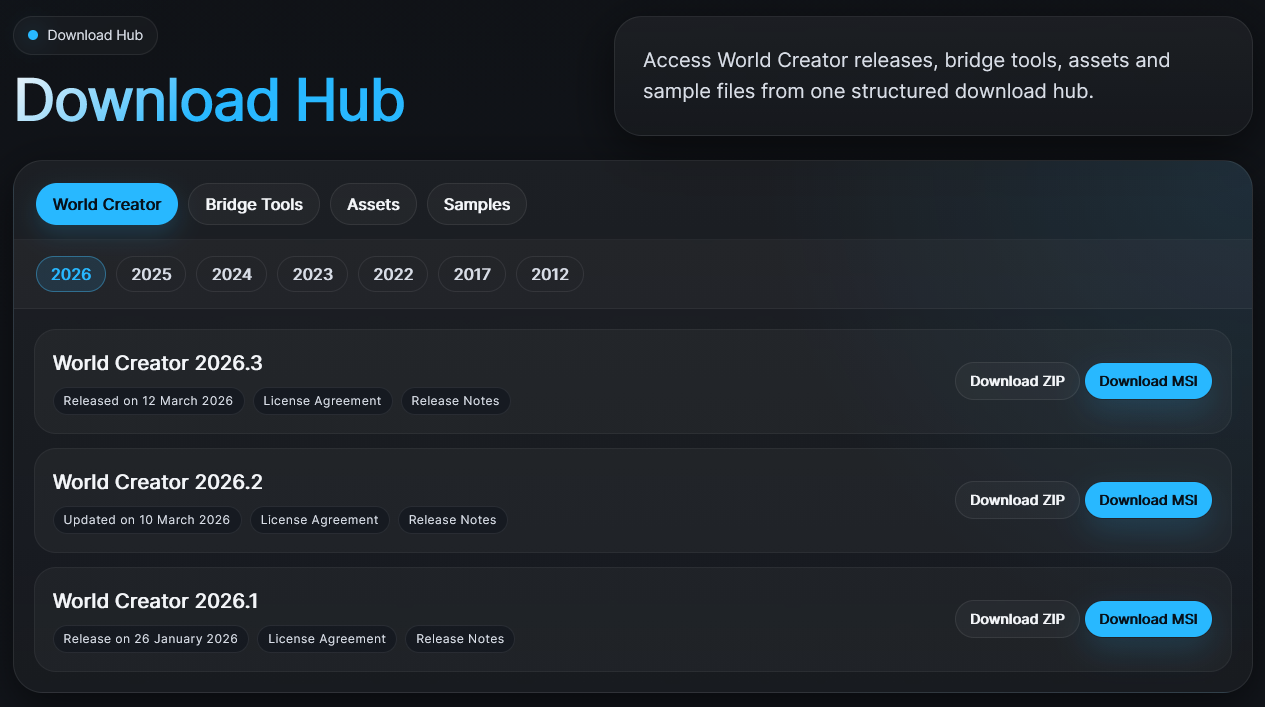View the 2017 releases
Screen dimensions: 1265x707
click(x=472, y=274)
